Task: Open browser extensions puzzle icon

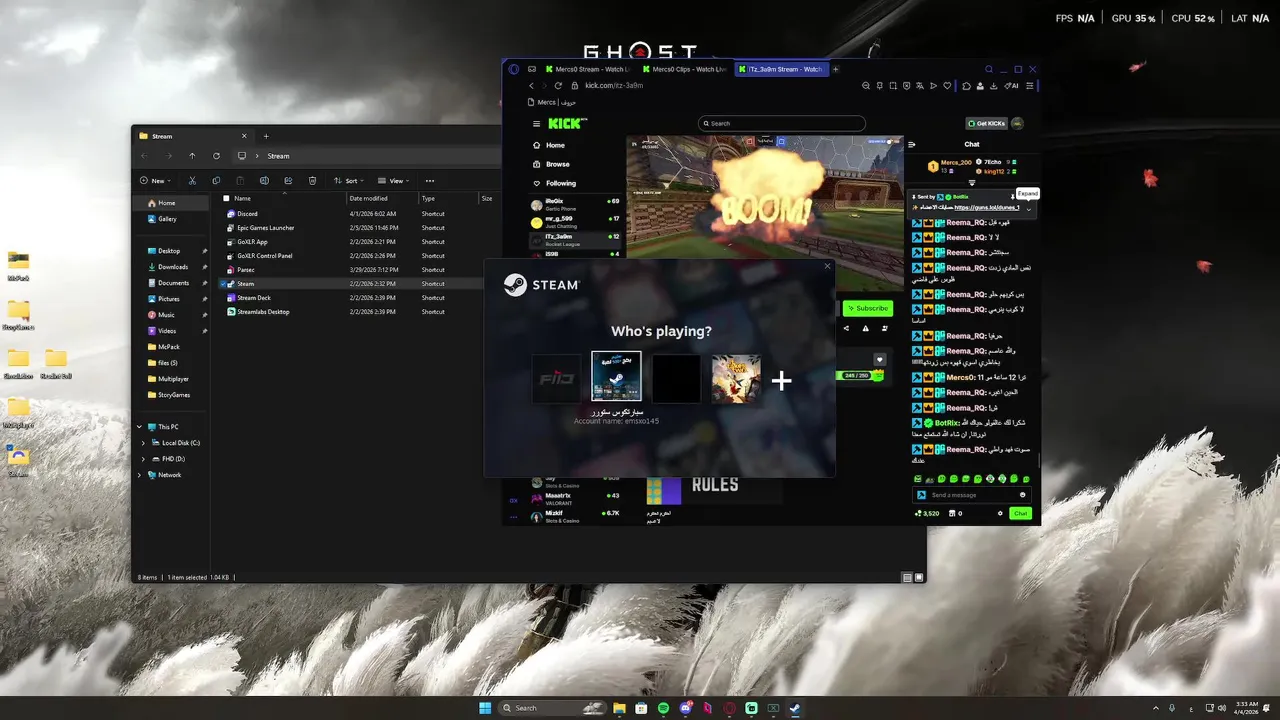Action: point(967,86)
